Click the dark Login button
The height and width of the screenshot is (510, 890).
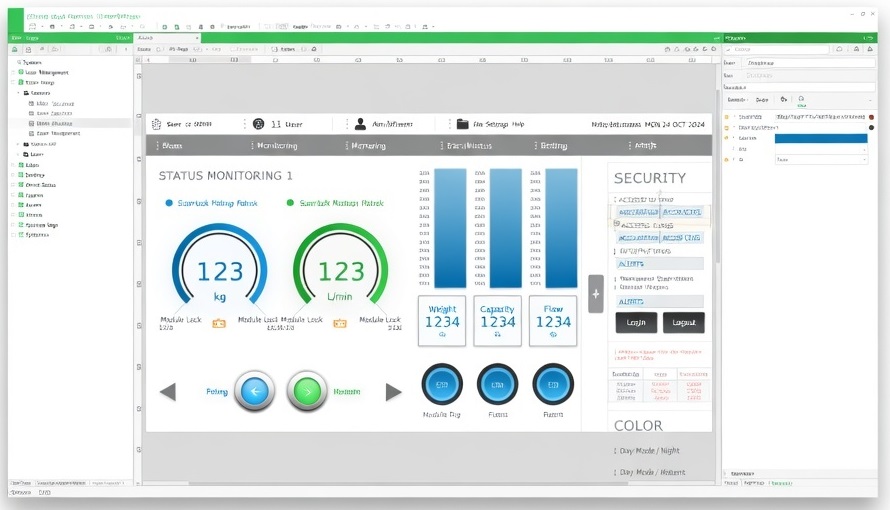coord(636,323)
